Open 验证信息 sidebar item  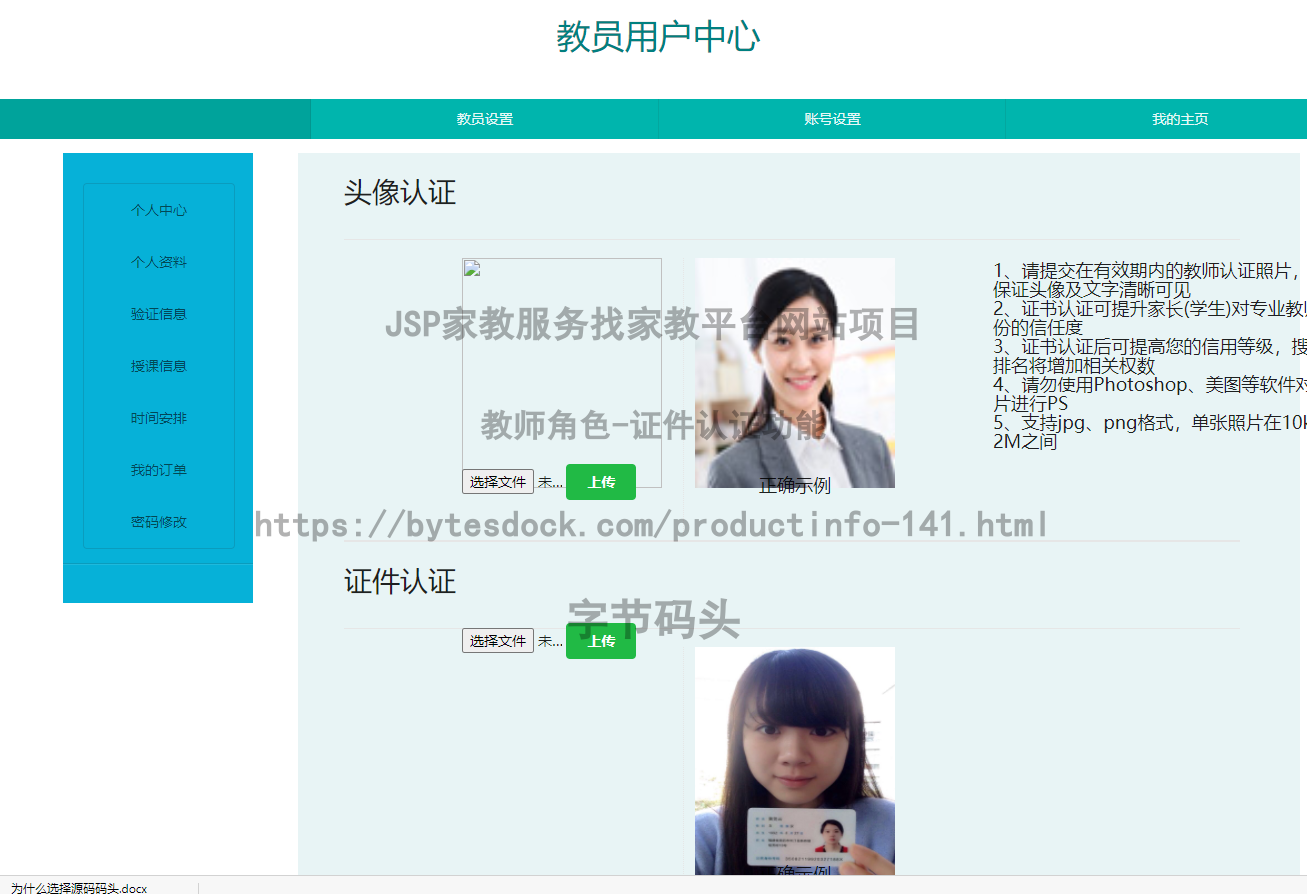point(159,314)
